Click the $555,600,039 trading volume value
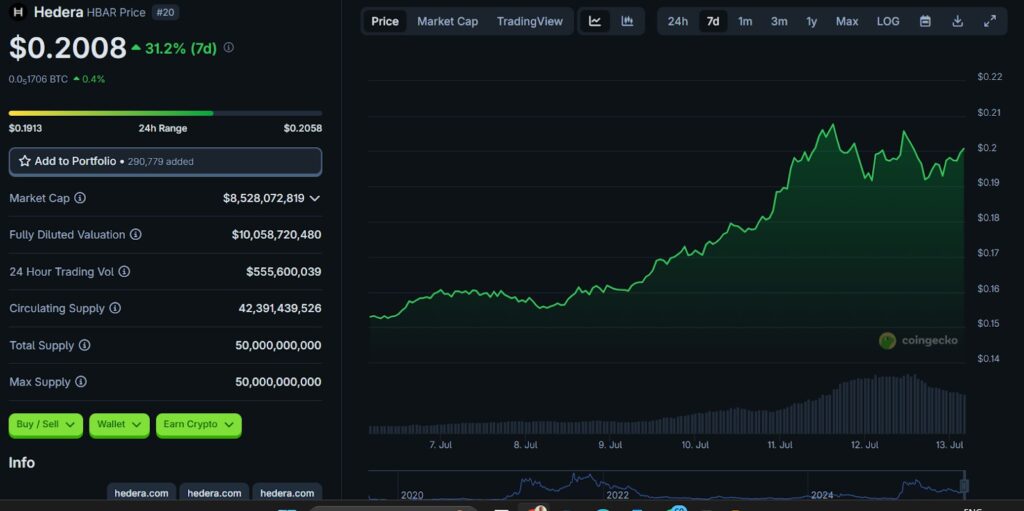 pyautogui.click(x=283, y=271)
